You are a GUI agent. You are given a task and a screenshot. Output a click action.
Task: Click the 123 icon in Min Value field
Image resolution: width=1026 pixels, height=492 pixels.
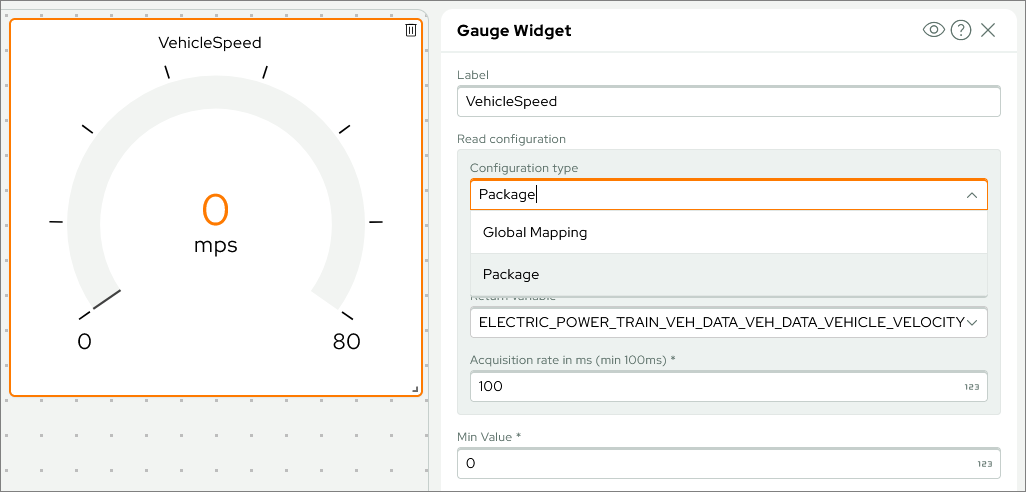[984, 464]
